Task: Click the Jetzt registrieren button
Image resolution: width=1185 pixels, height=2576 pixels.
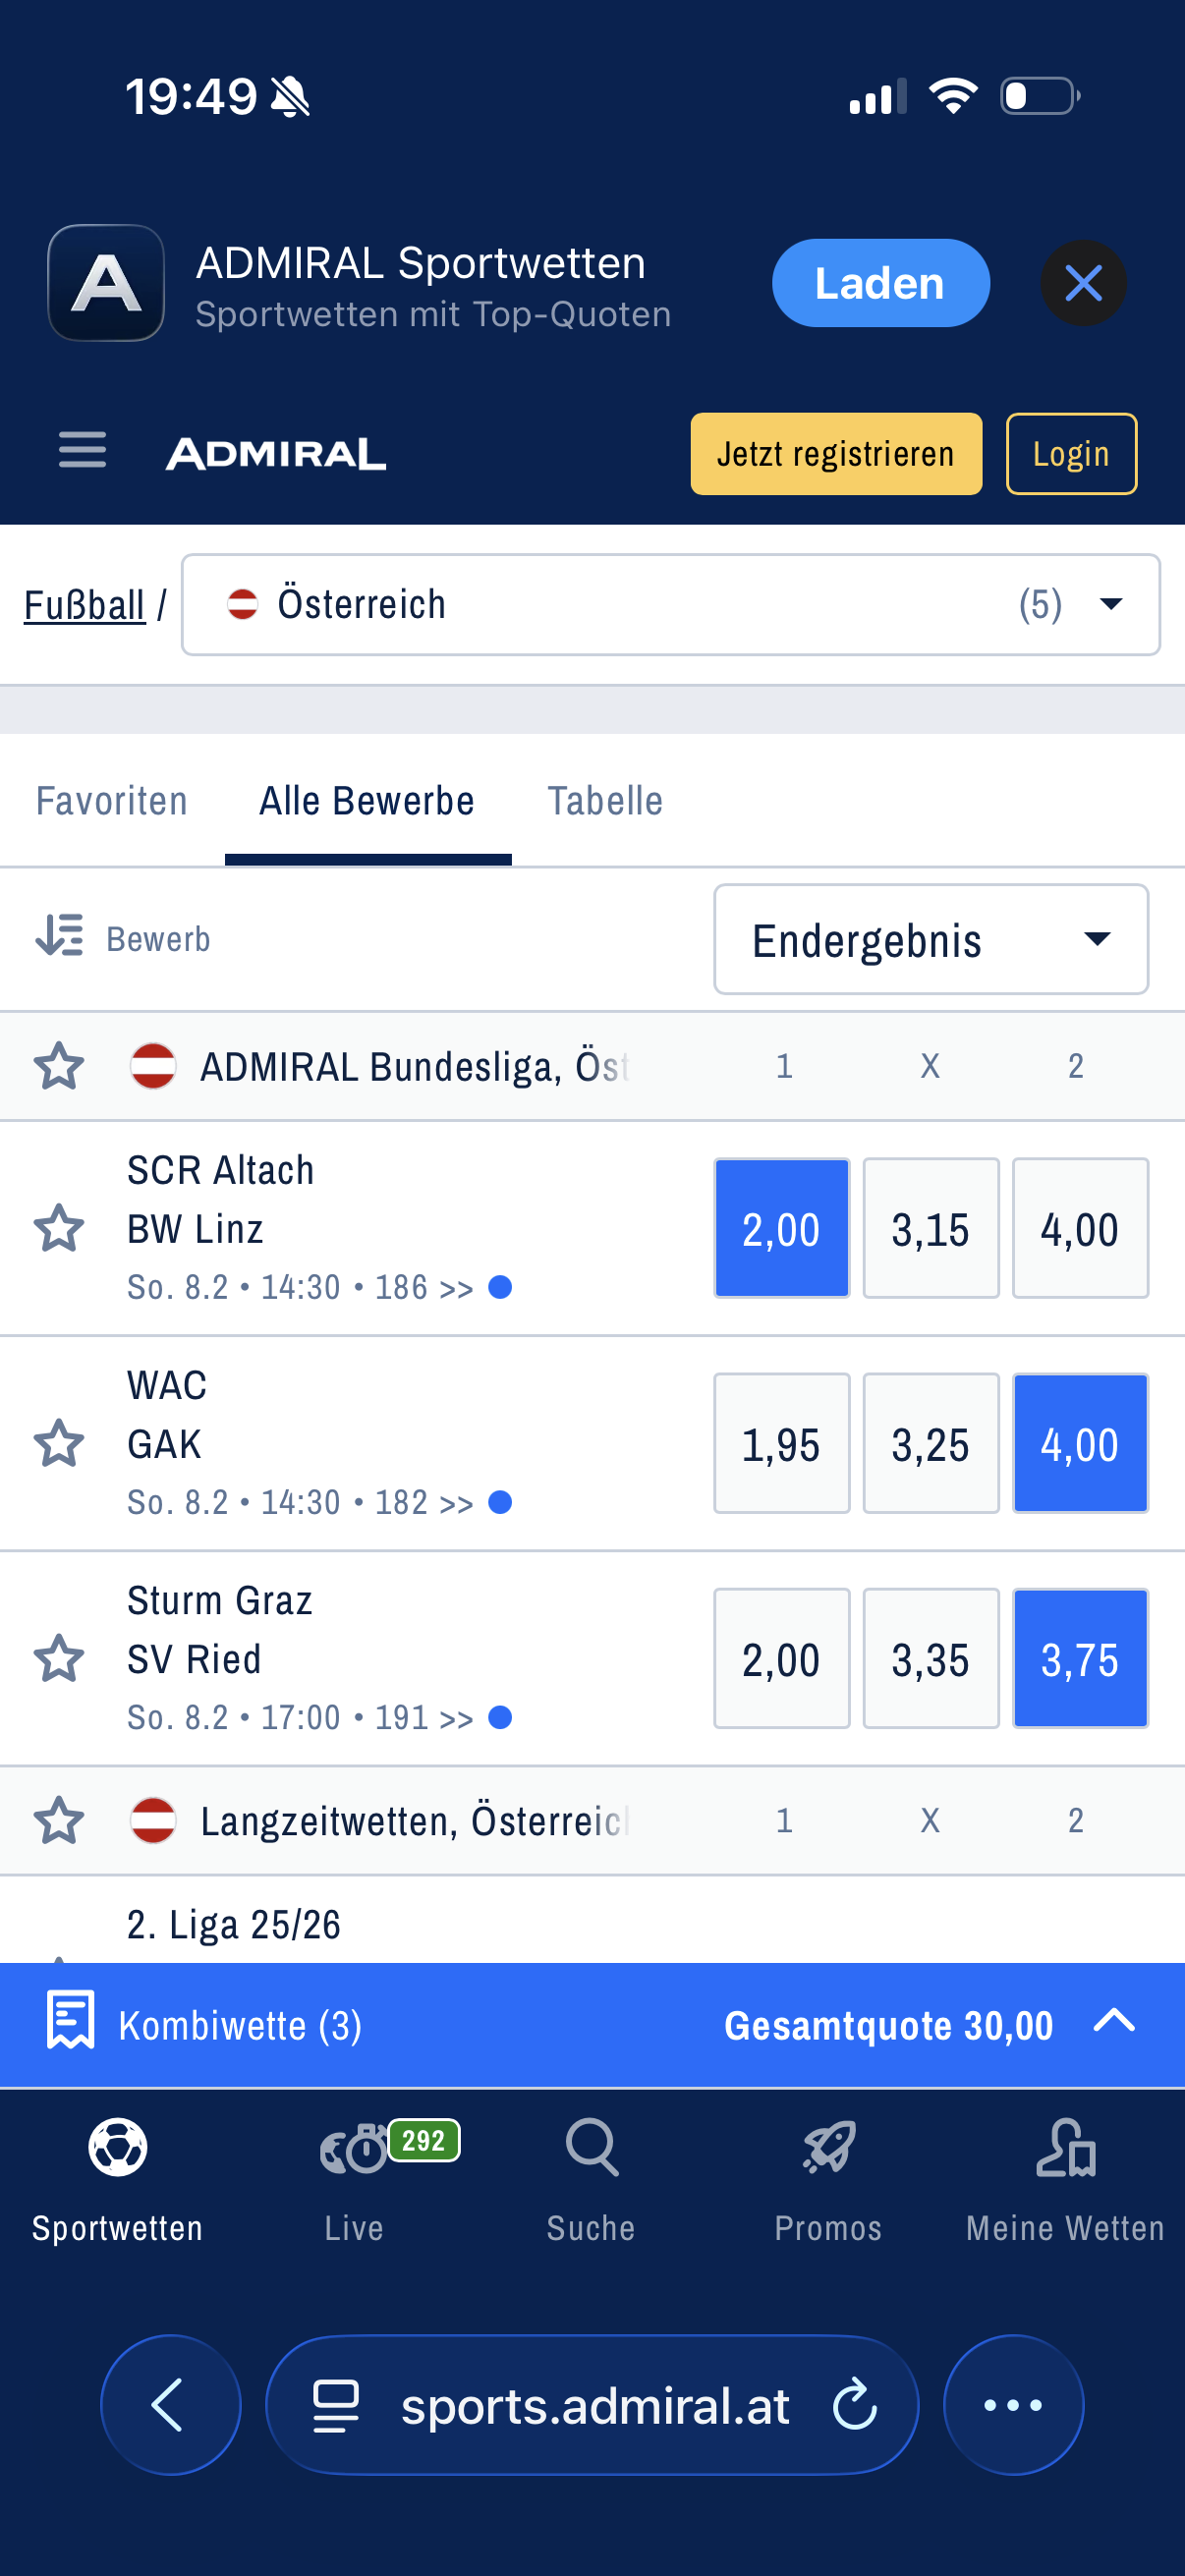Action: pos(836,454)
